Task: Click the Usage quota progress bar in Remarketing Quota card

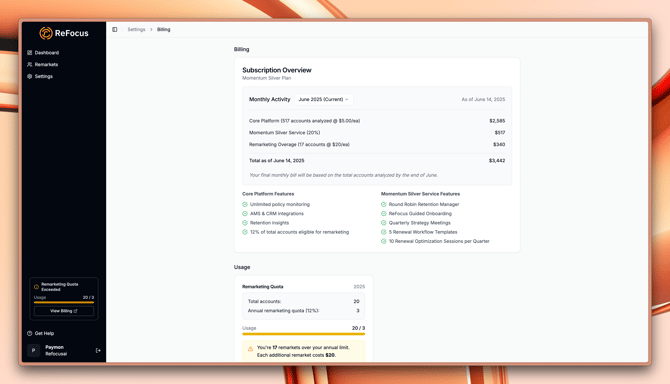Action: 303,334
